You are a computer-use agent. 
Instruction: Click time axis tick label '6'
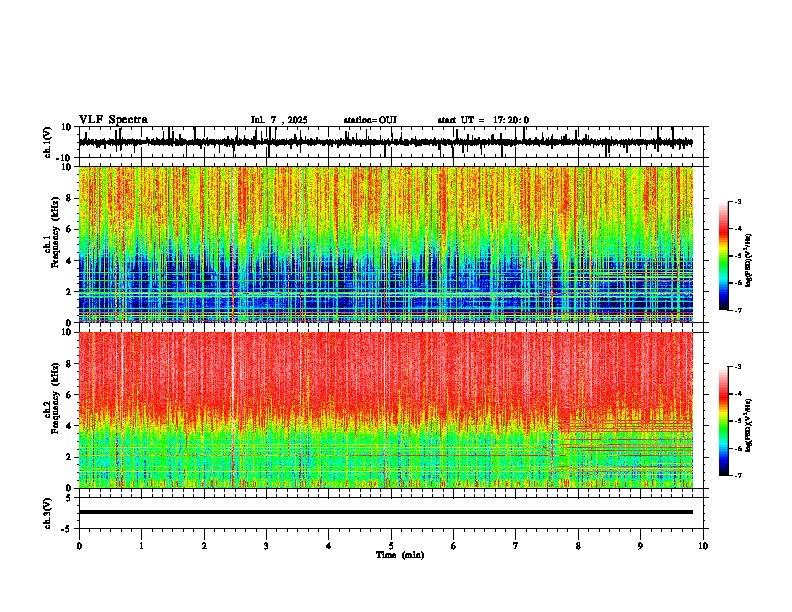coord(454,546)
